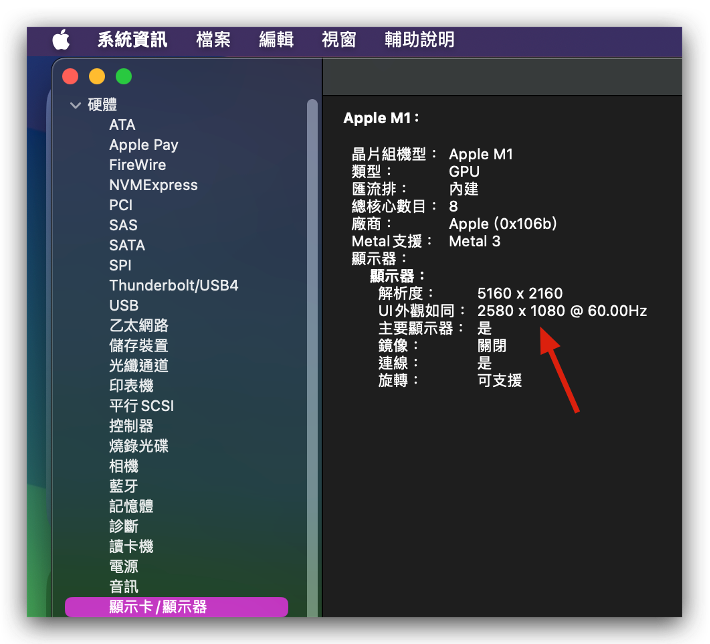The image size is (710, 644).
Task: Click the 總核心數目 value 8
Action: tap(453, 207)
